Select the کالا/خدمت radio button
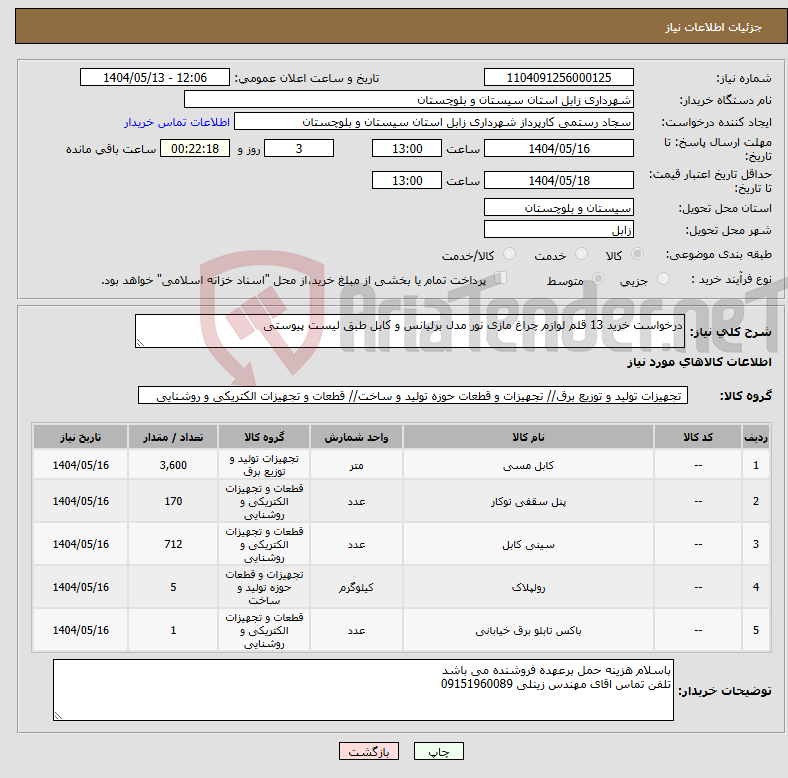This screenshot has height=778, width=788. pyautogui.click(x=510, y=254)
